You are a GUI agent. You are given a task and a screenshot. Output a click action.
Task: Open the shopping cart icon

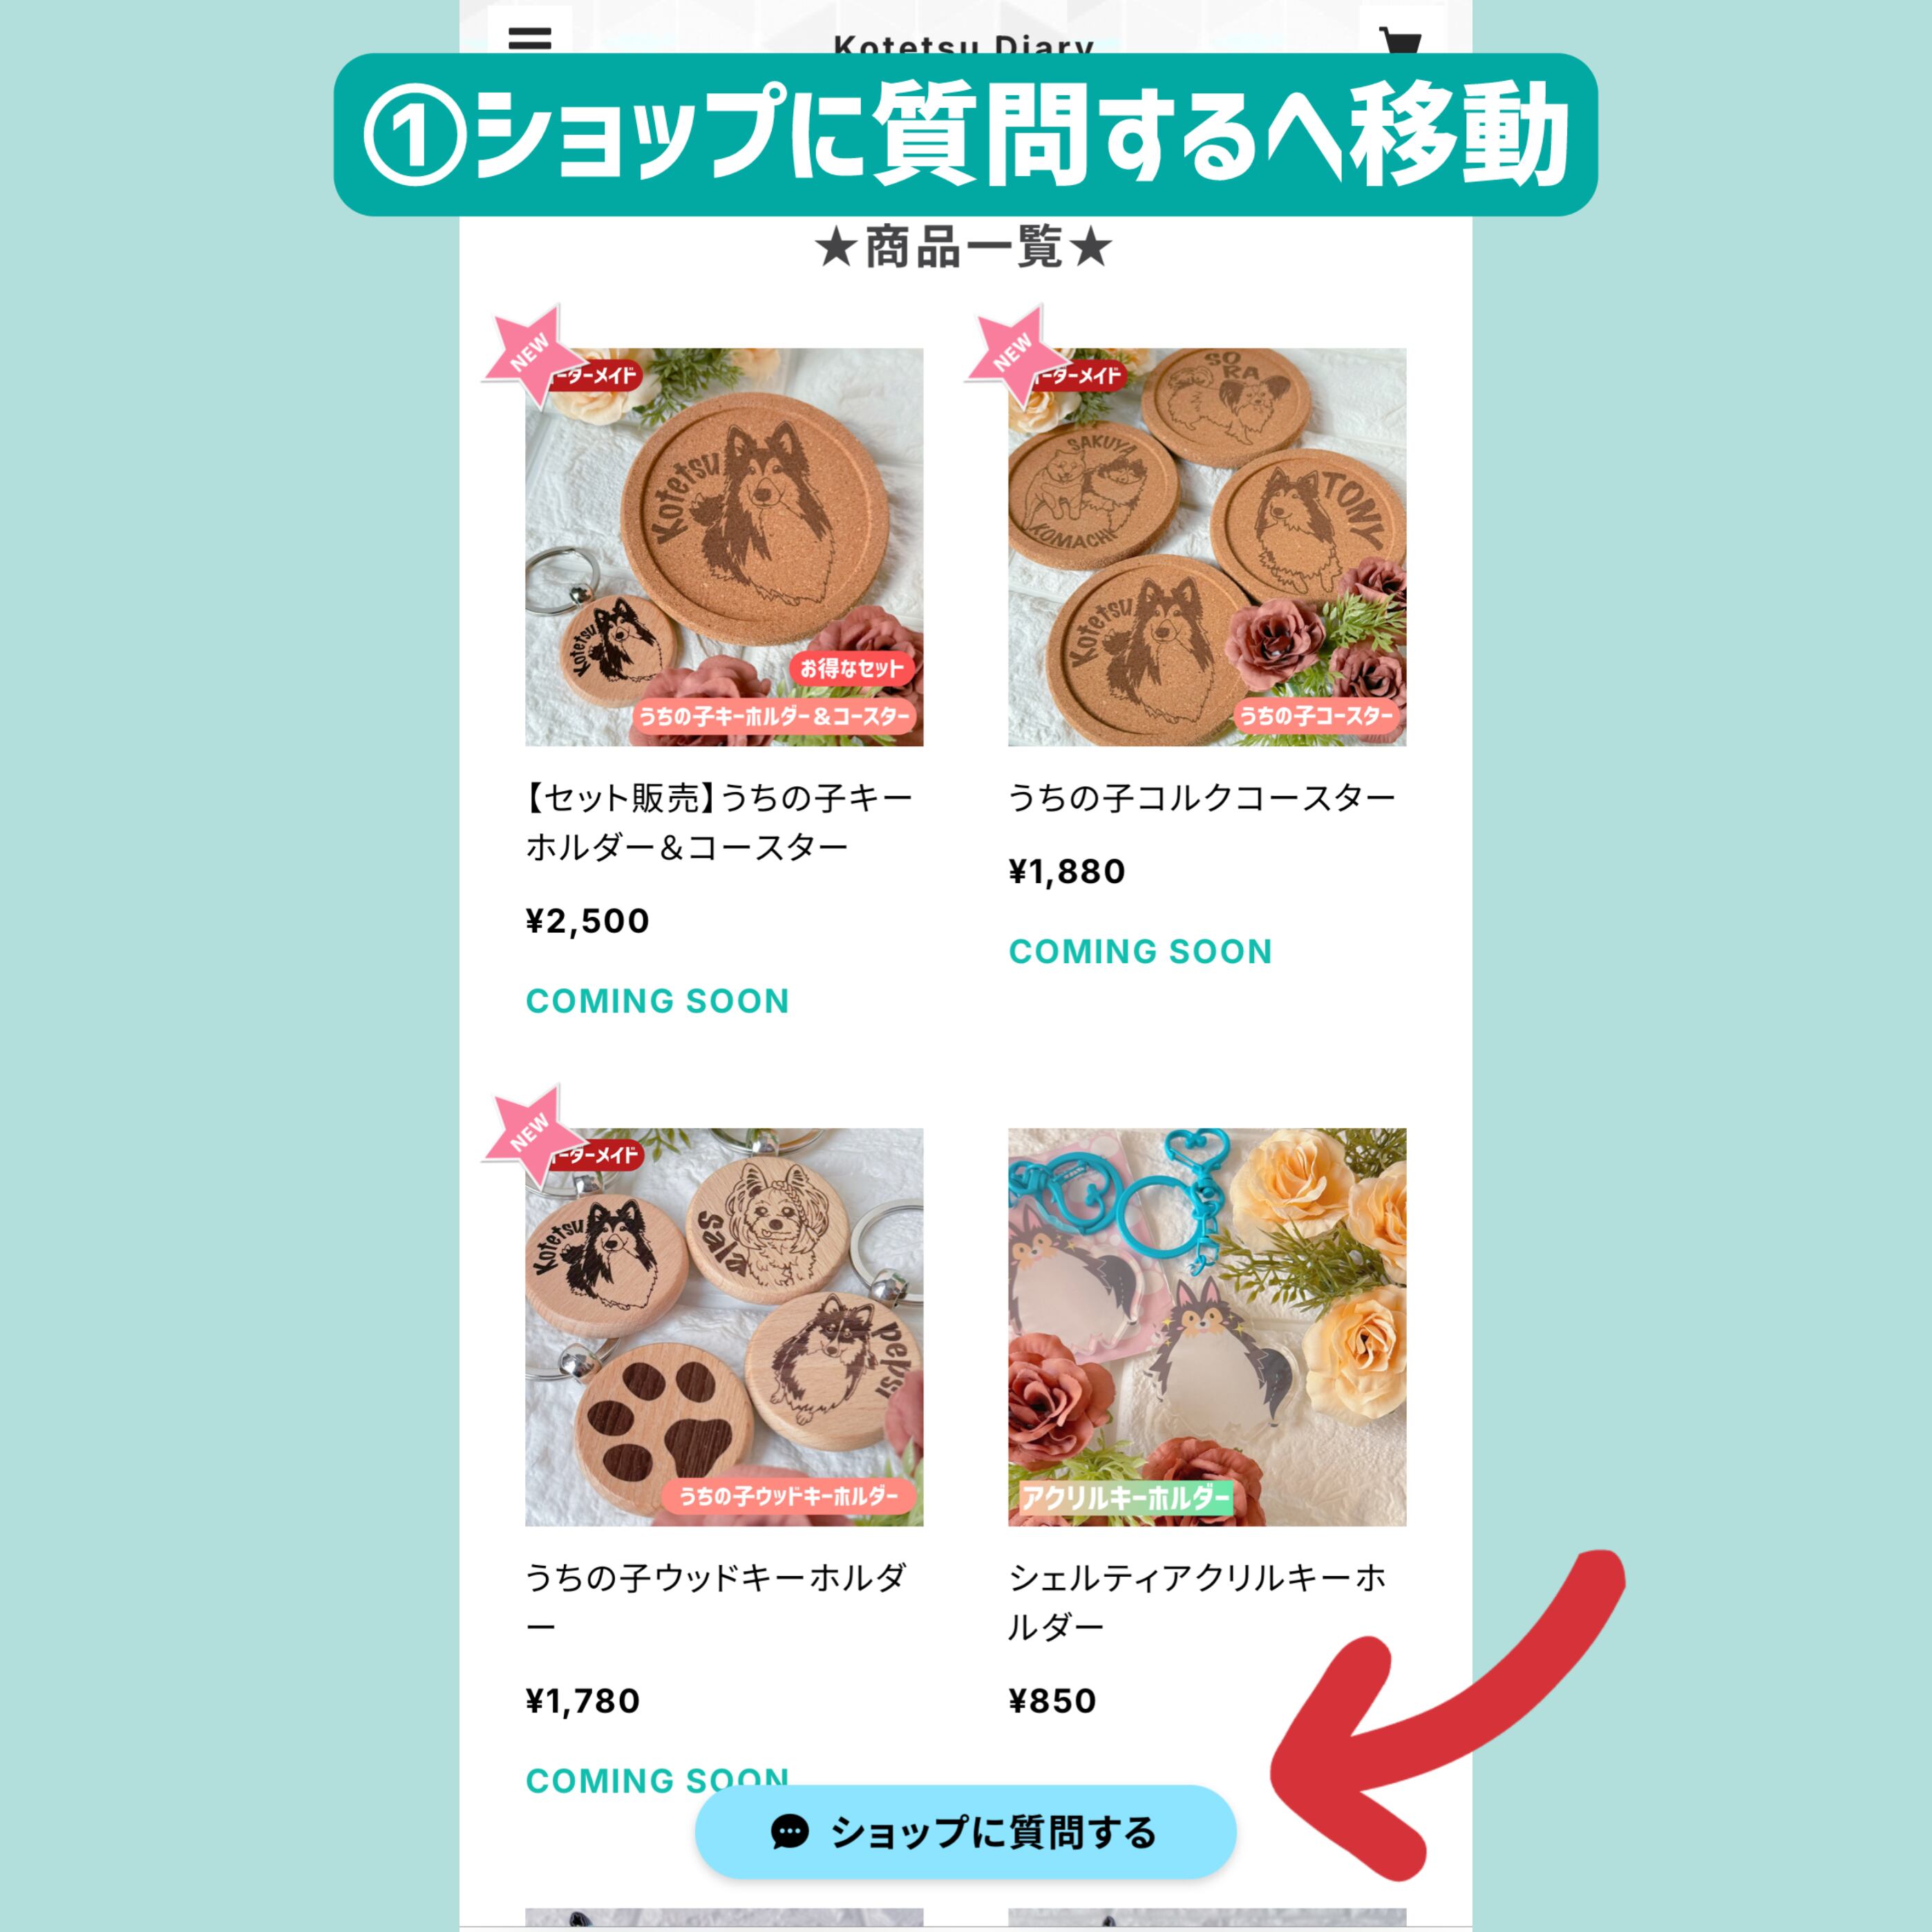(1400, 38)
